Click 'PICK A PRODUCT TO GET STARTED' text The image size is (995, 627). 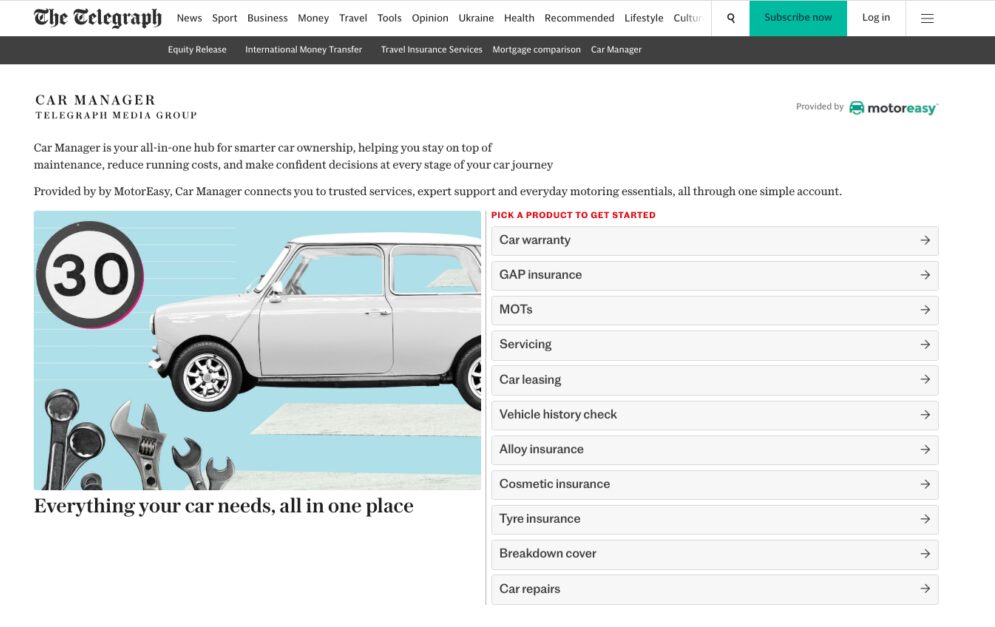click(573, 215)
